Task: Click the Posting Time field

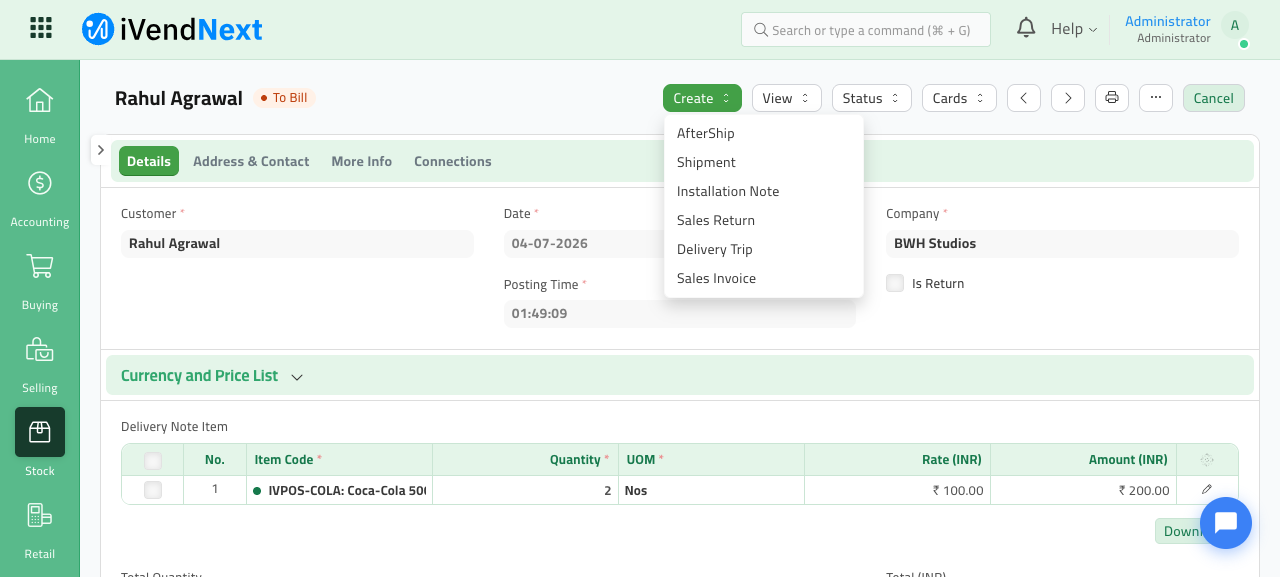Action: (x=680, y=314)
